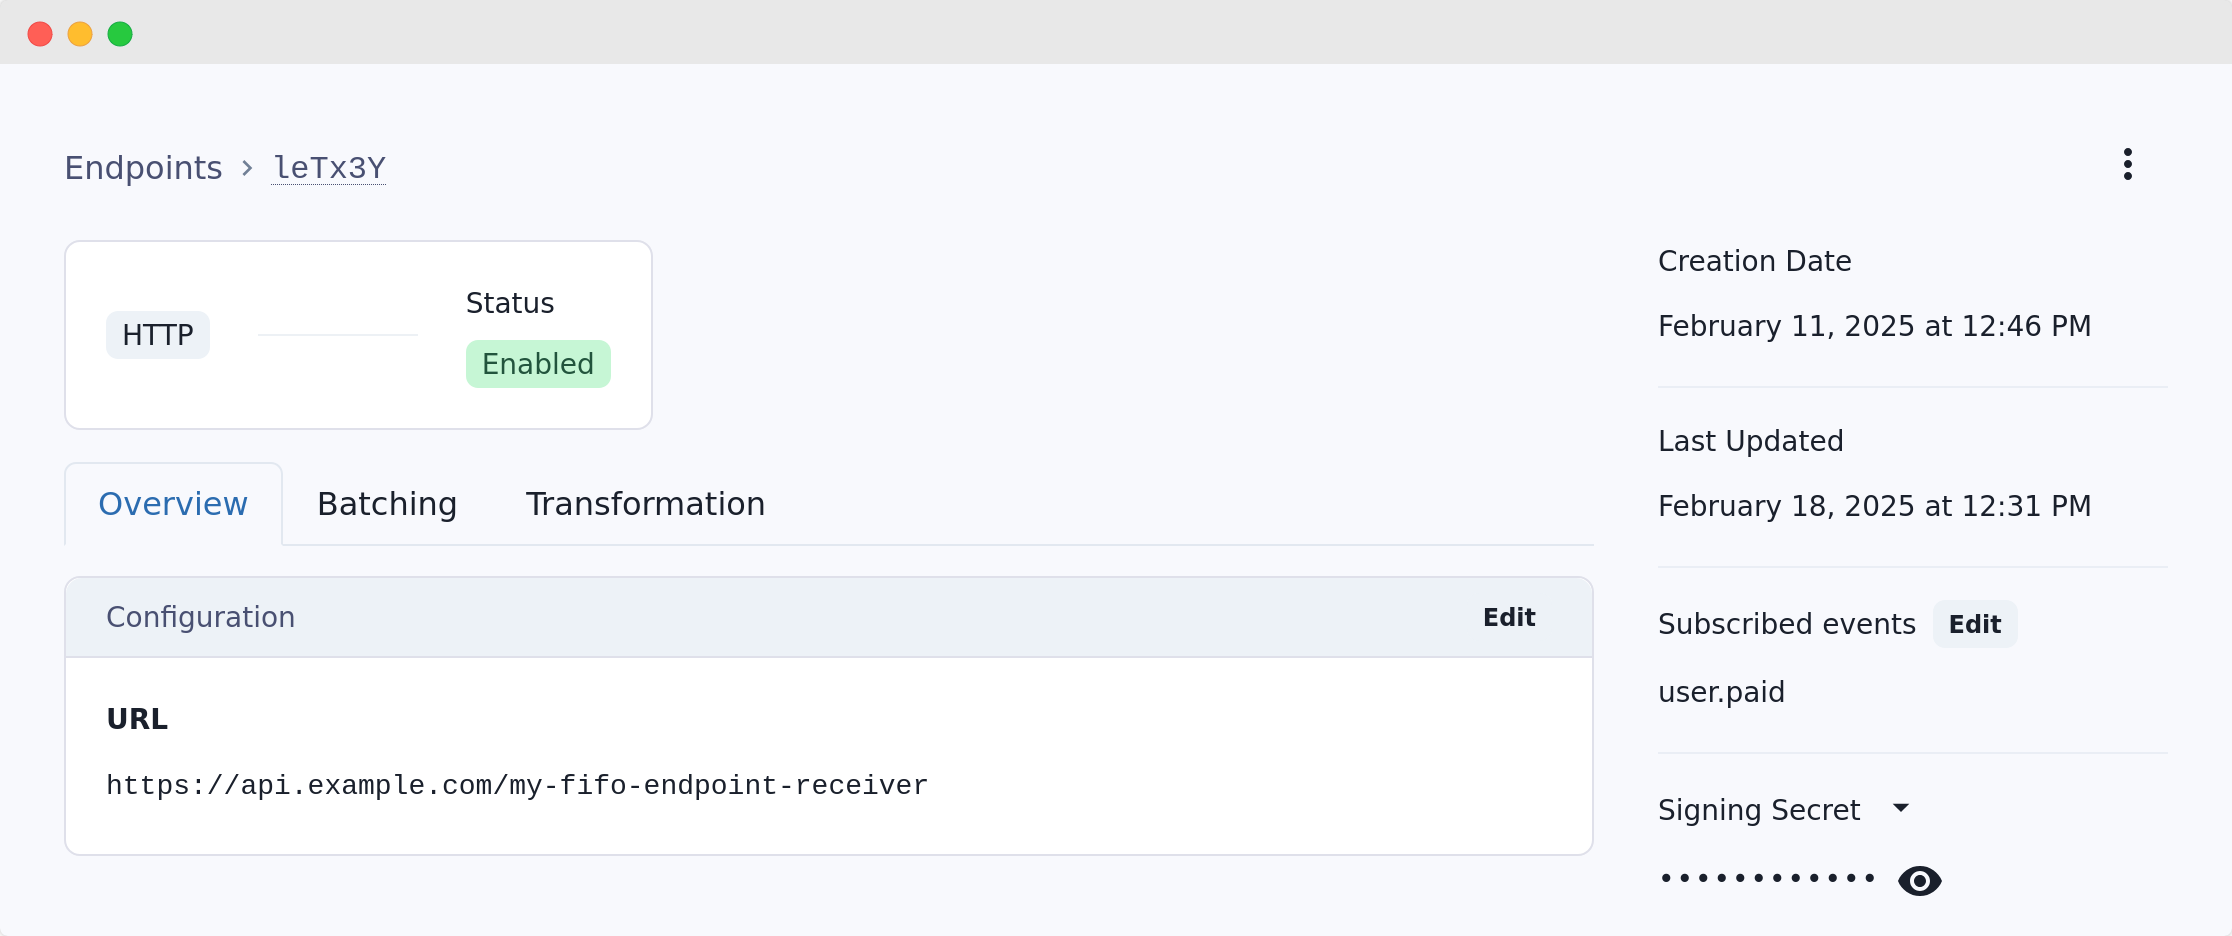Click the leTx3Y endpoint name
The height and width of the screenshot is (936, 2232).
pos(329,167)
